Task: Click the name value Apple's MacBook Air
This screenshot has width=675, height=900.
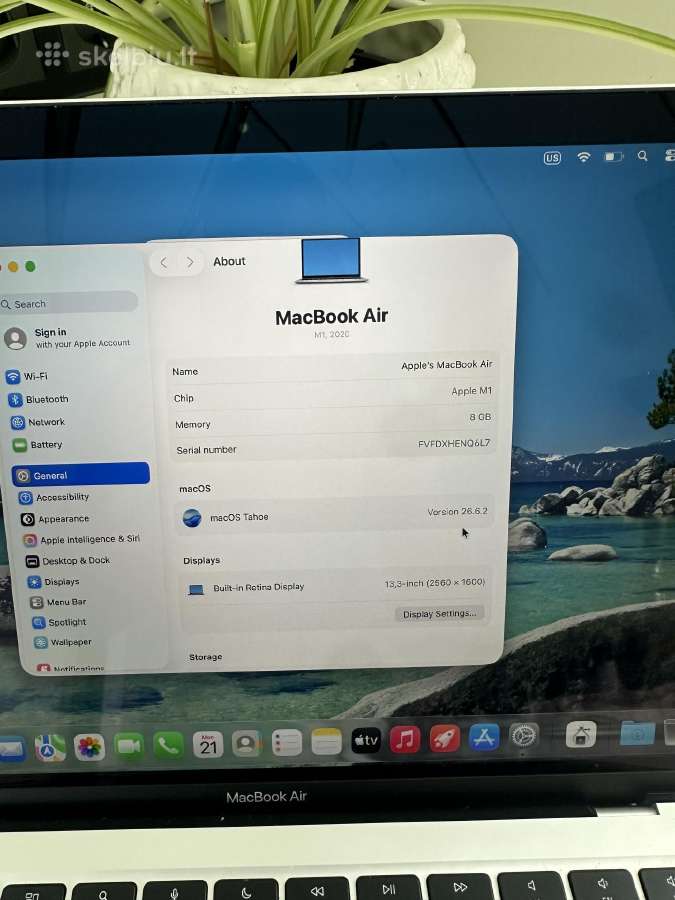Action: click(447, 365)
